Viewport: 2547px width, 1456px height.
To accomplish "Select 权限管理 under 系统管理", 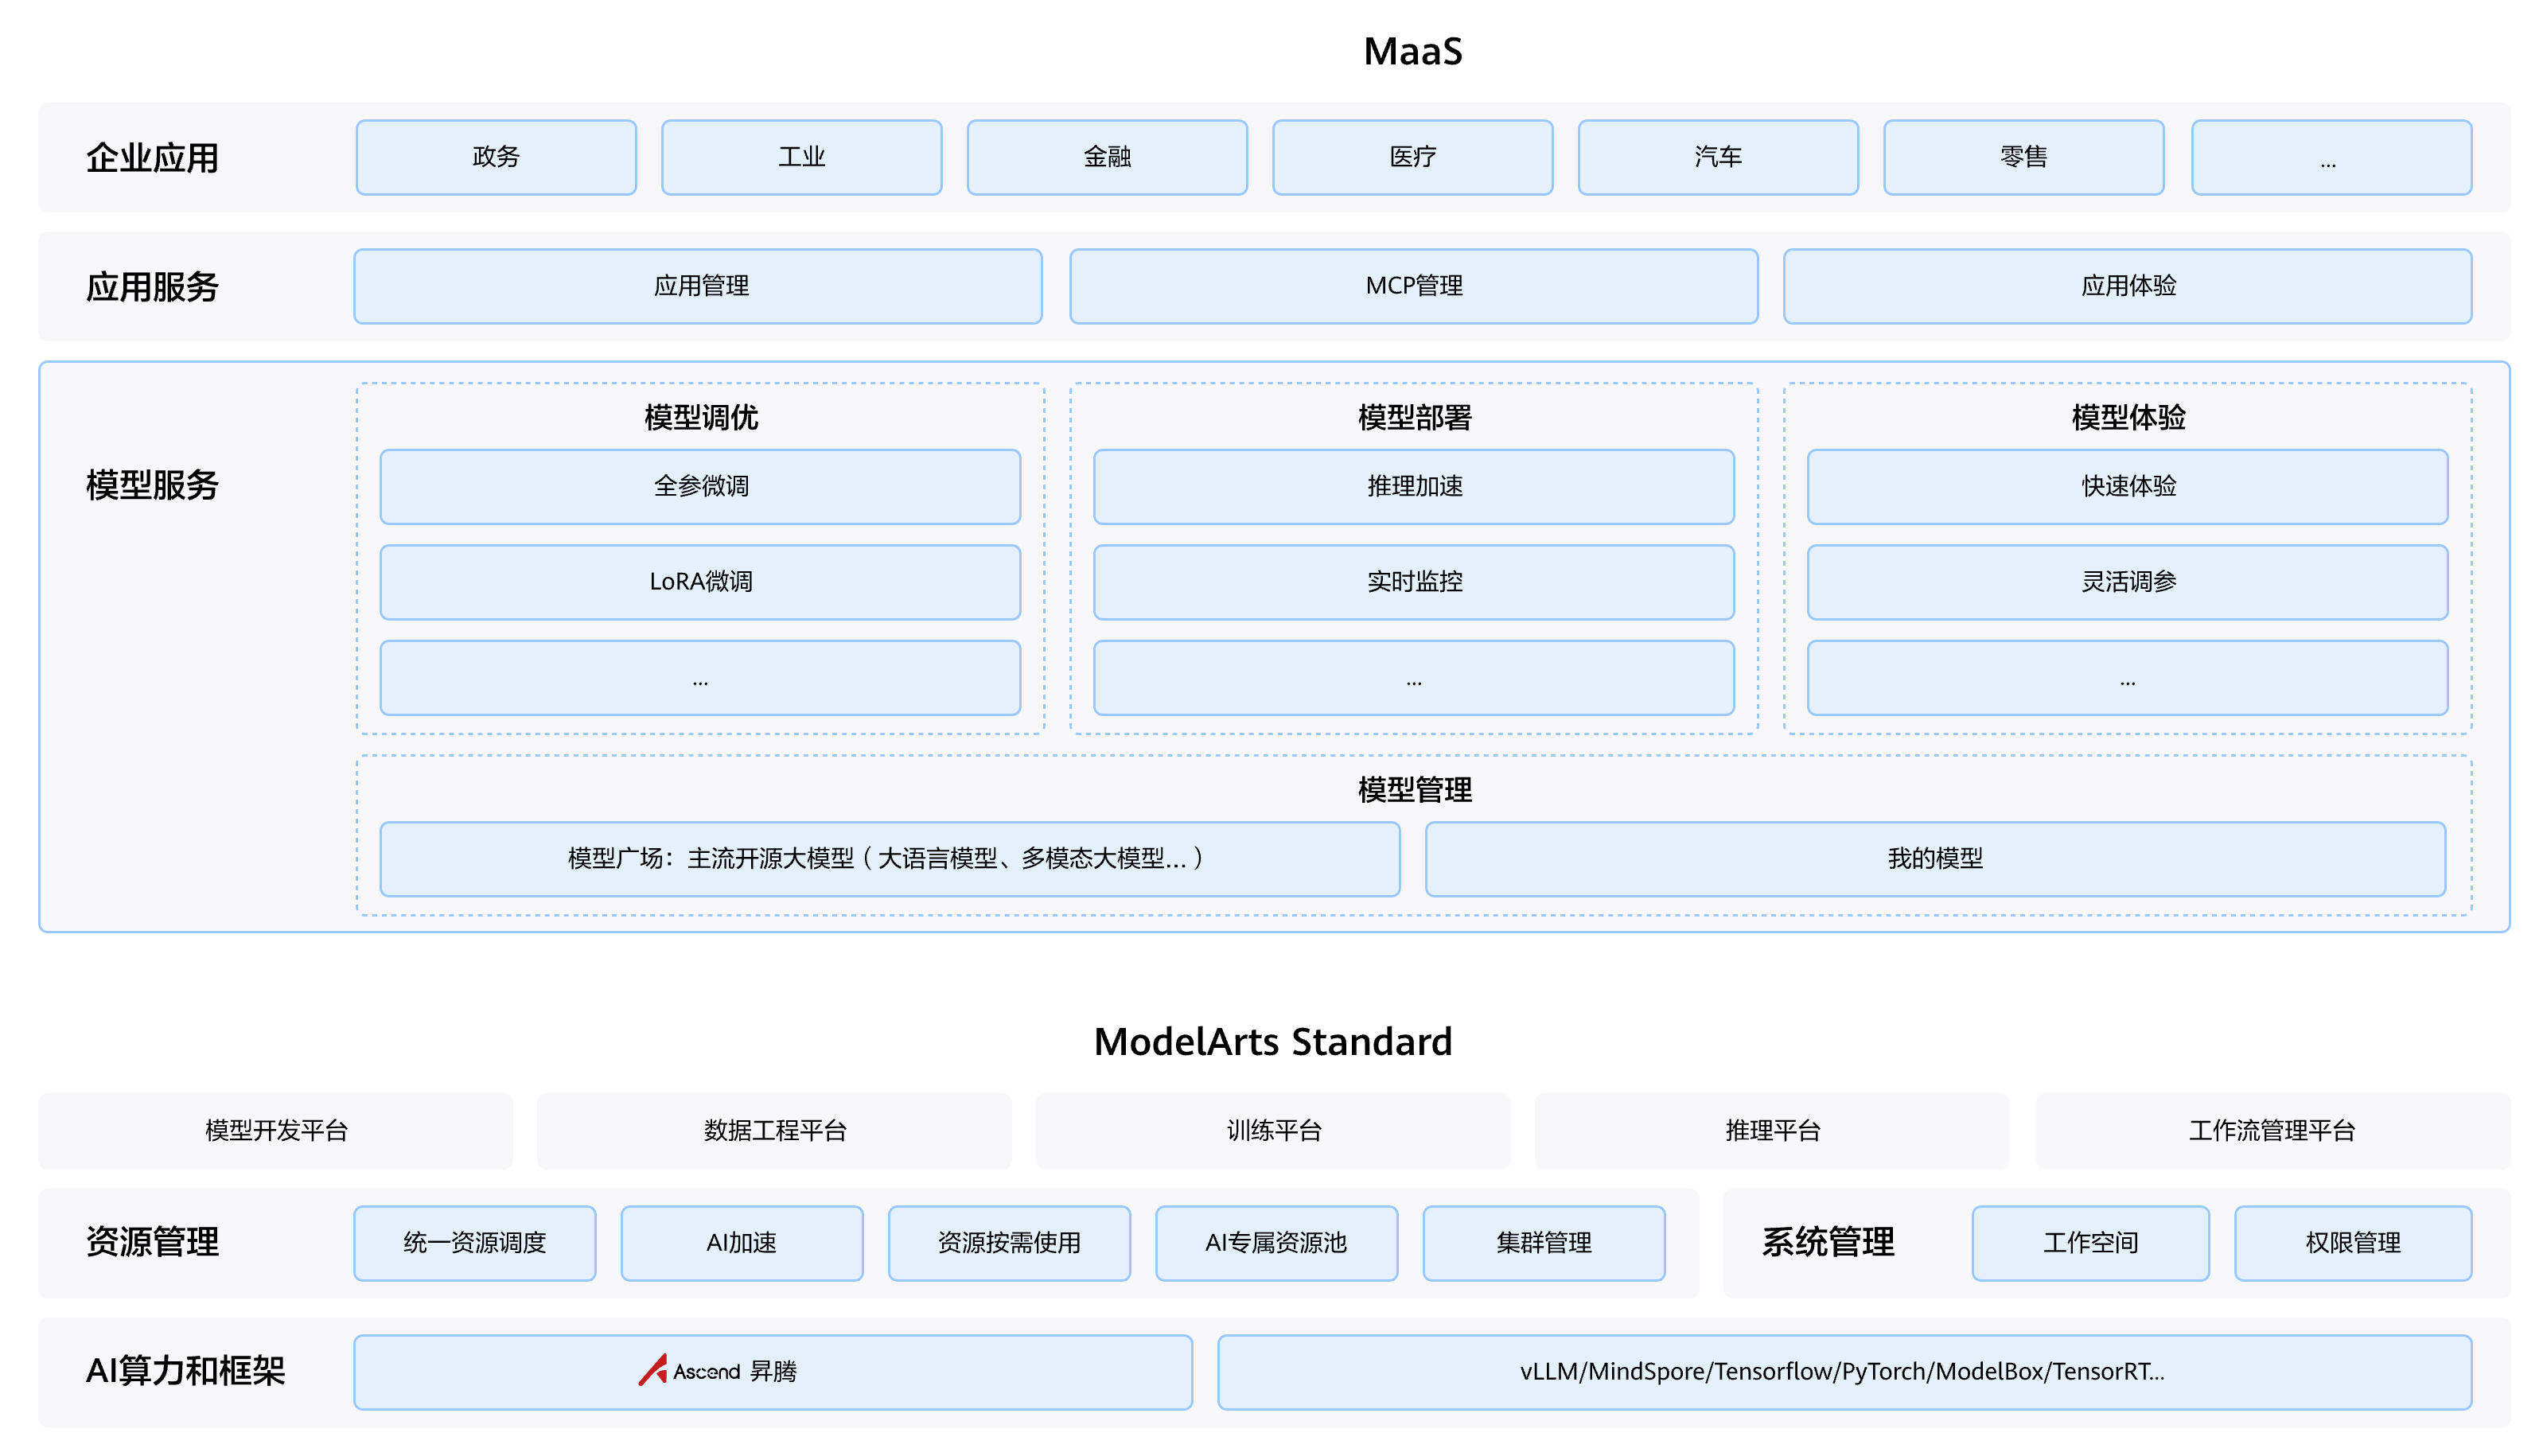I will tap(2352, 1242).
